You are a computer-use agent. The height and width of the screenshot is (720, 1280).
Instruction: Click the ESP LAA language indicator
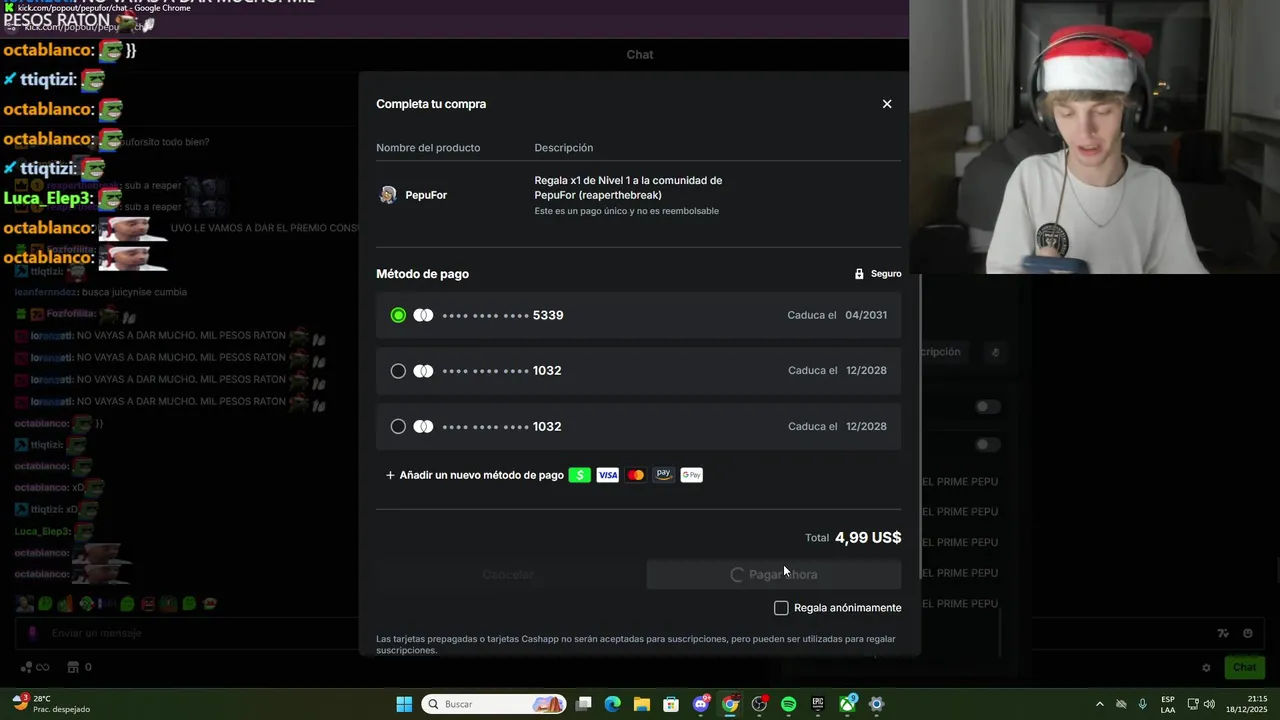[x=1168, y=704]
